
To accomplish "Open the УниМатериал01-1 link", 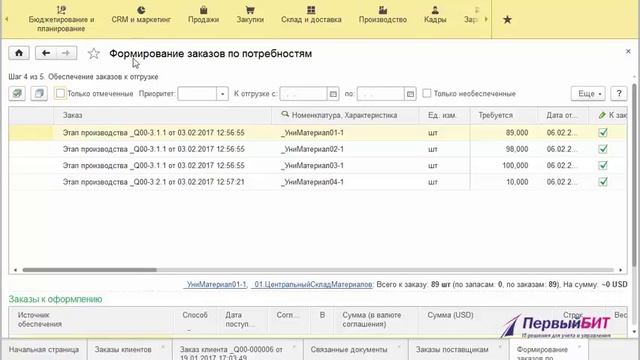I will 216,284.
